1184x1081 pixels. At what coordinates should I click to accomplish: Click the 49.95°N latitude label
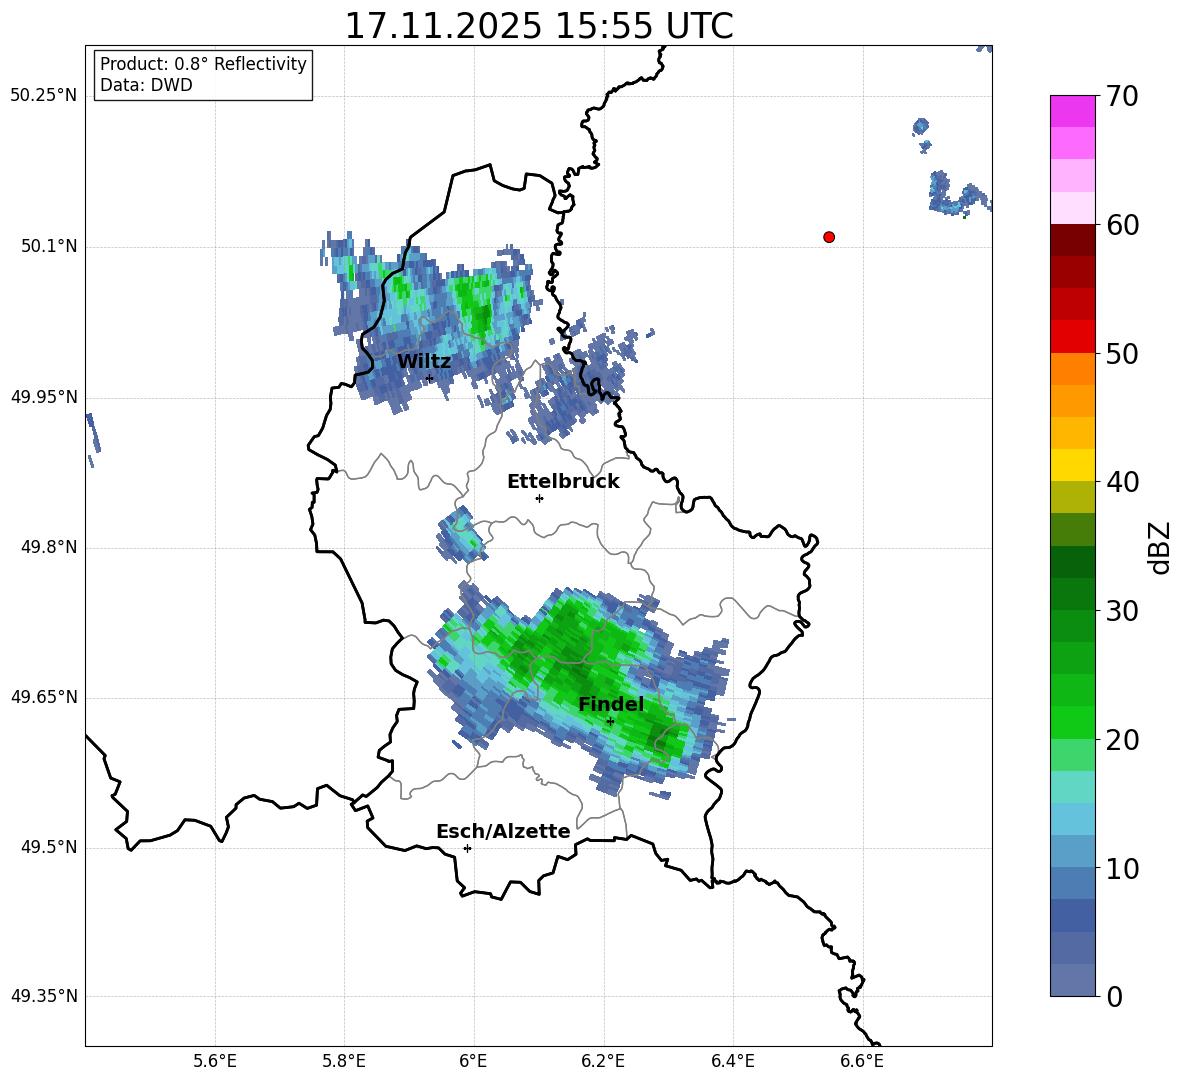[x=44, y=397]
